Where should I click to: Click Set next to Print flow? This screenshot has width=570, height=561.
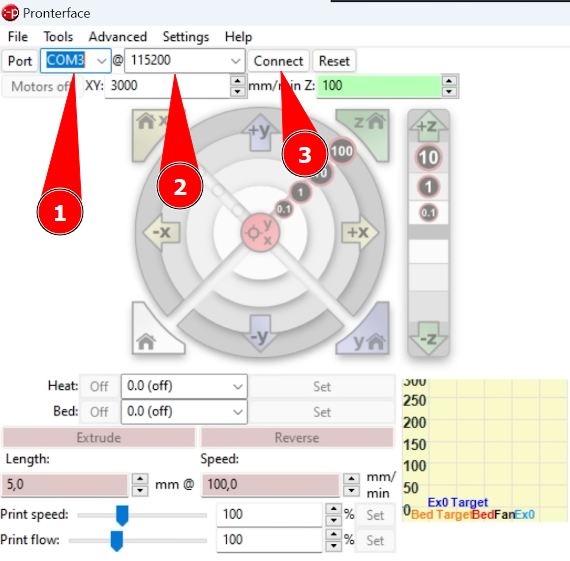point(375,540)
